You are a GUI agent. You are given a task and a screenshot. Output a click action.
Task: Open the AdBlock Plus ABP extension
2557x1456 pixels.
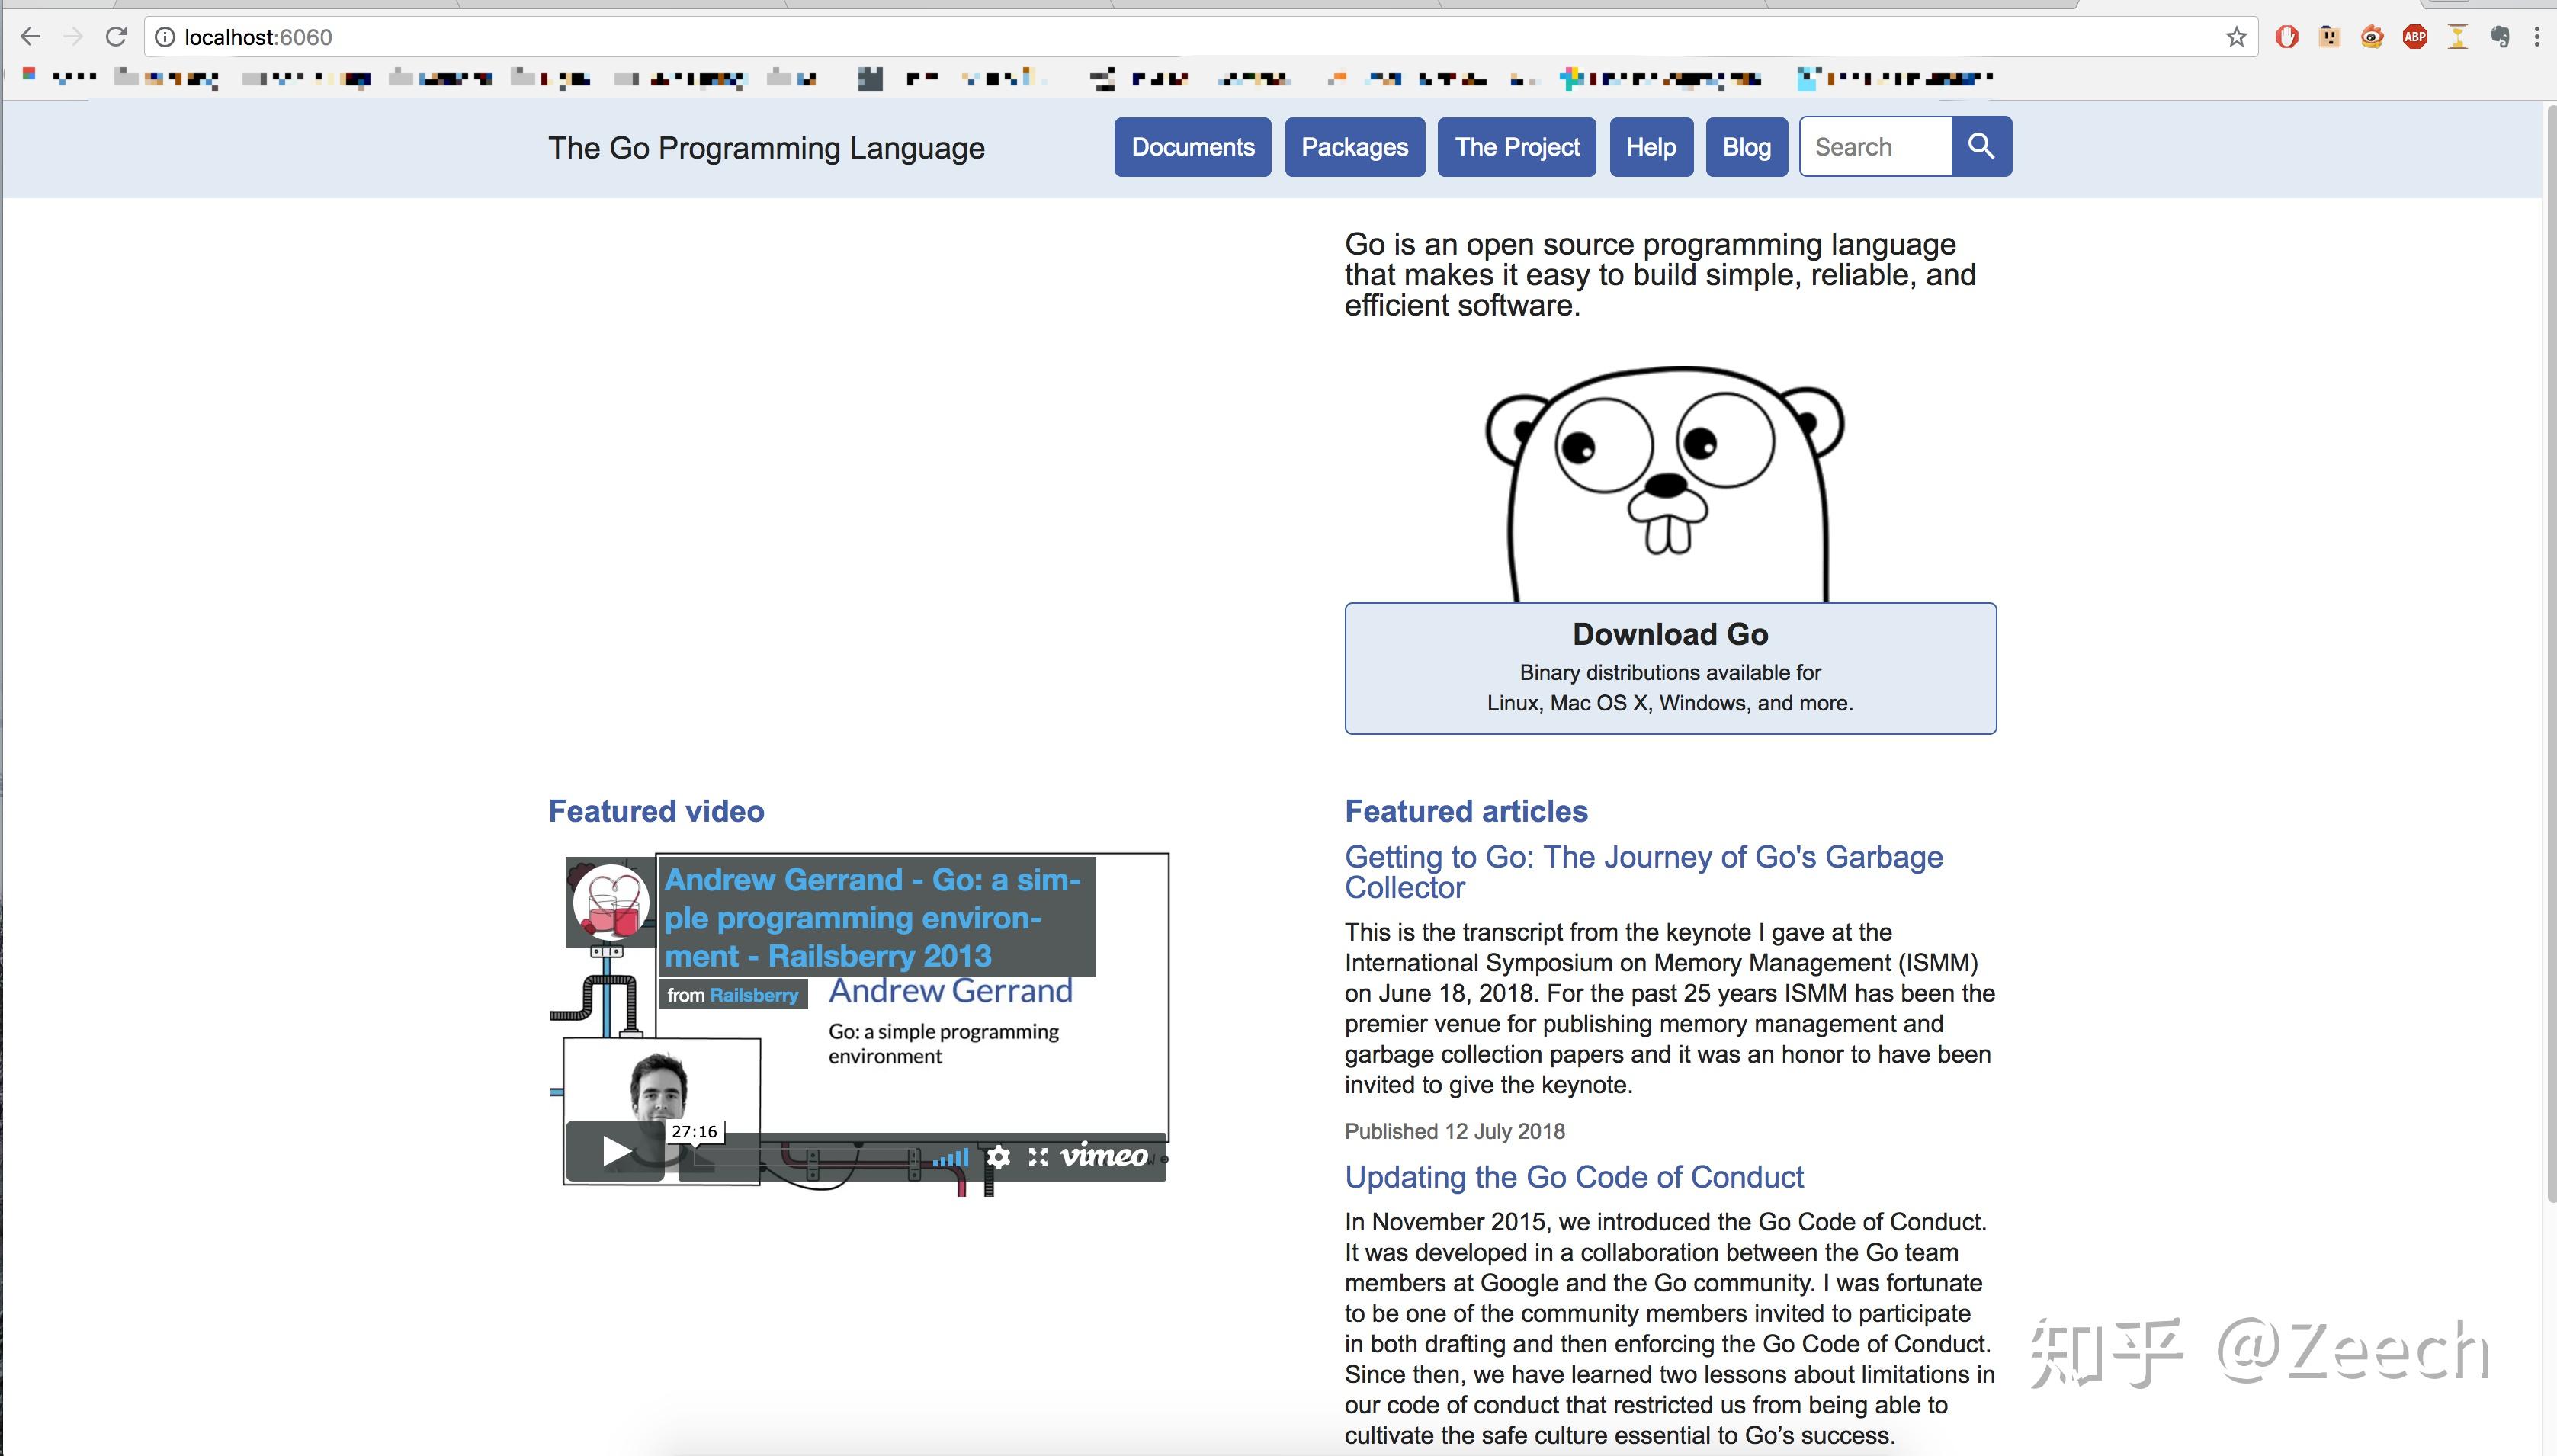2414,37
